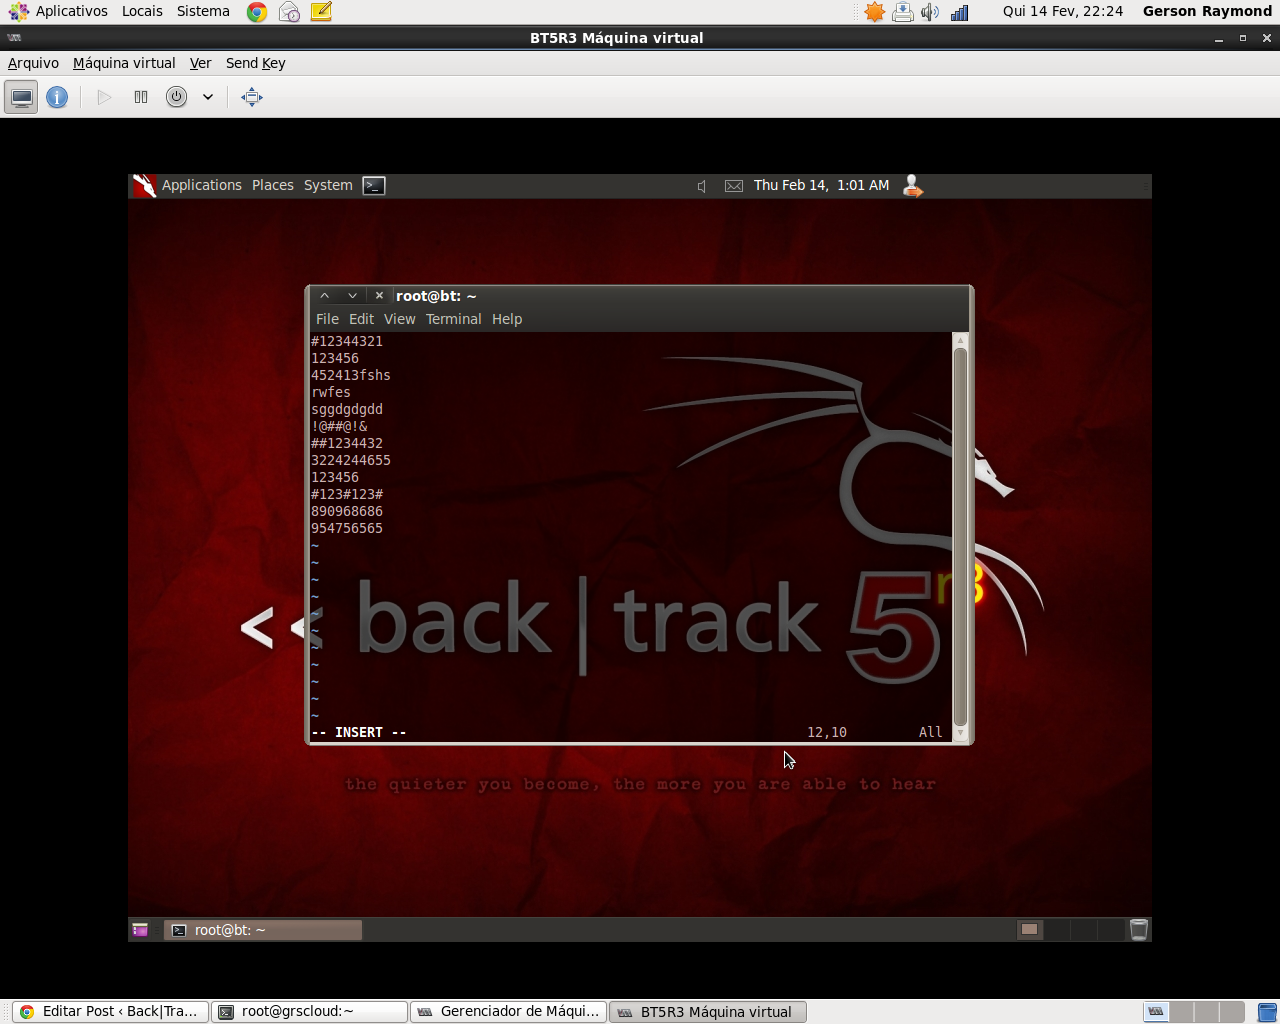This screenshot has width=1280, height=1024.
Task: Open the guest trash icon
Action: tap(1138, 930)
